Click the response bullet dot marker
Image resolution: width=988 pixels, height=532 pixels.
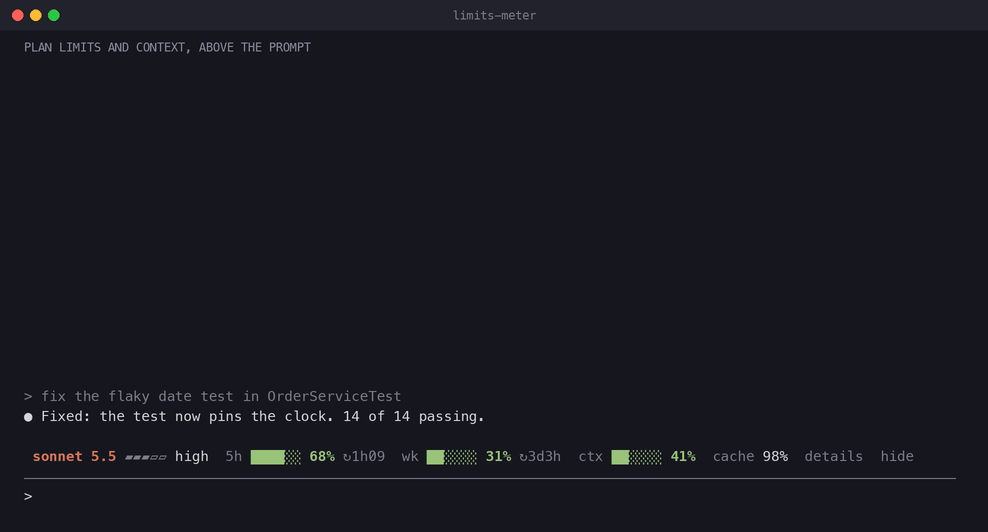coord(28,417)
